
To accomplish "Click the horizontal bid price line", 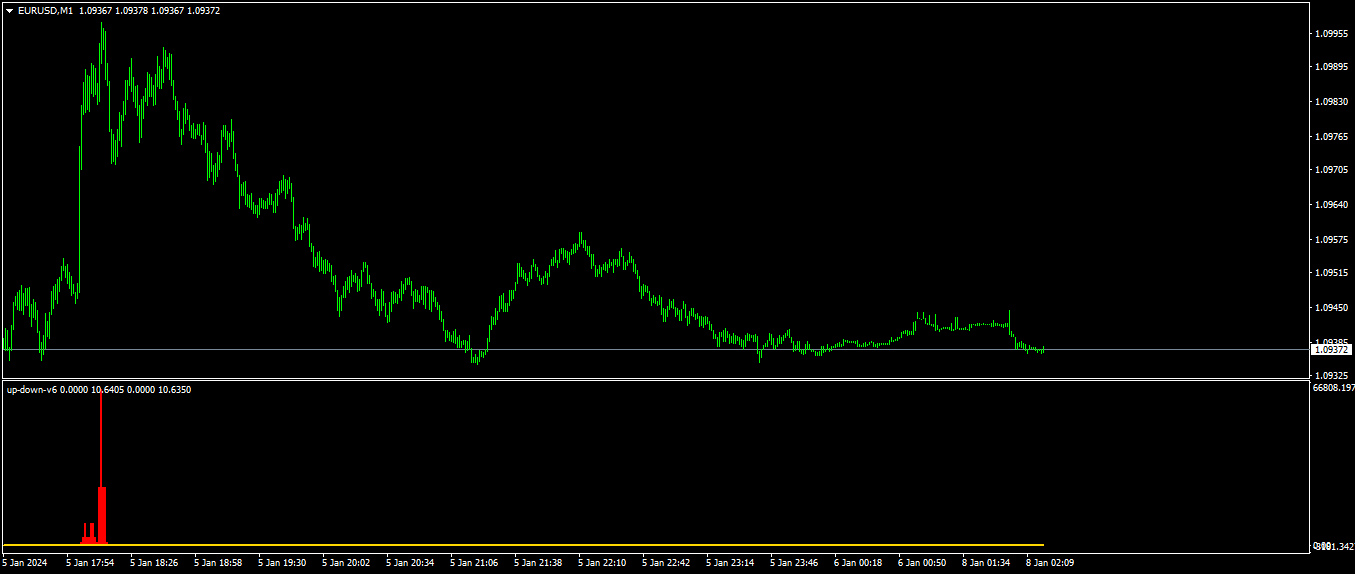I will [655, 349].
